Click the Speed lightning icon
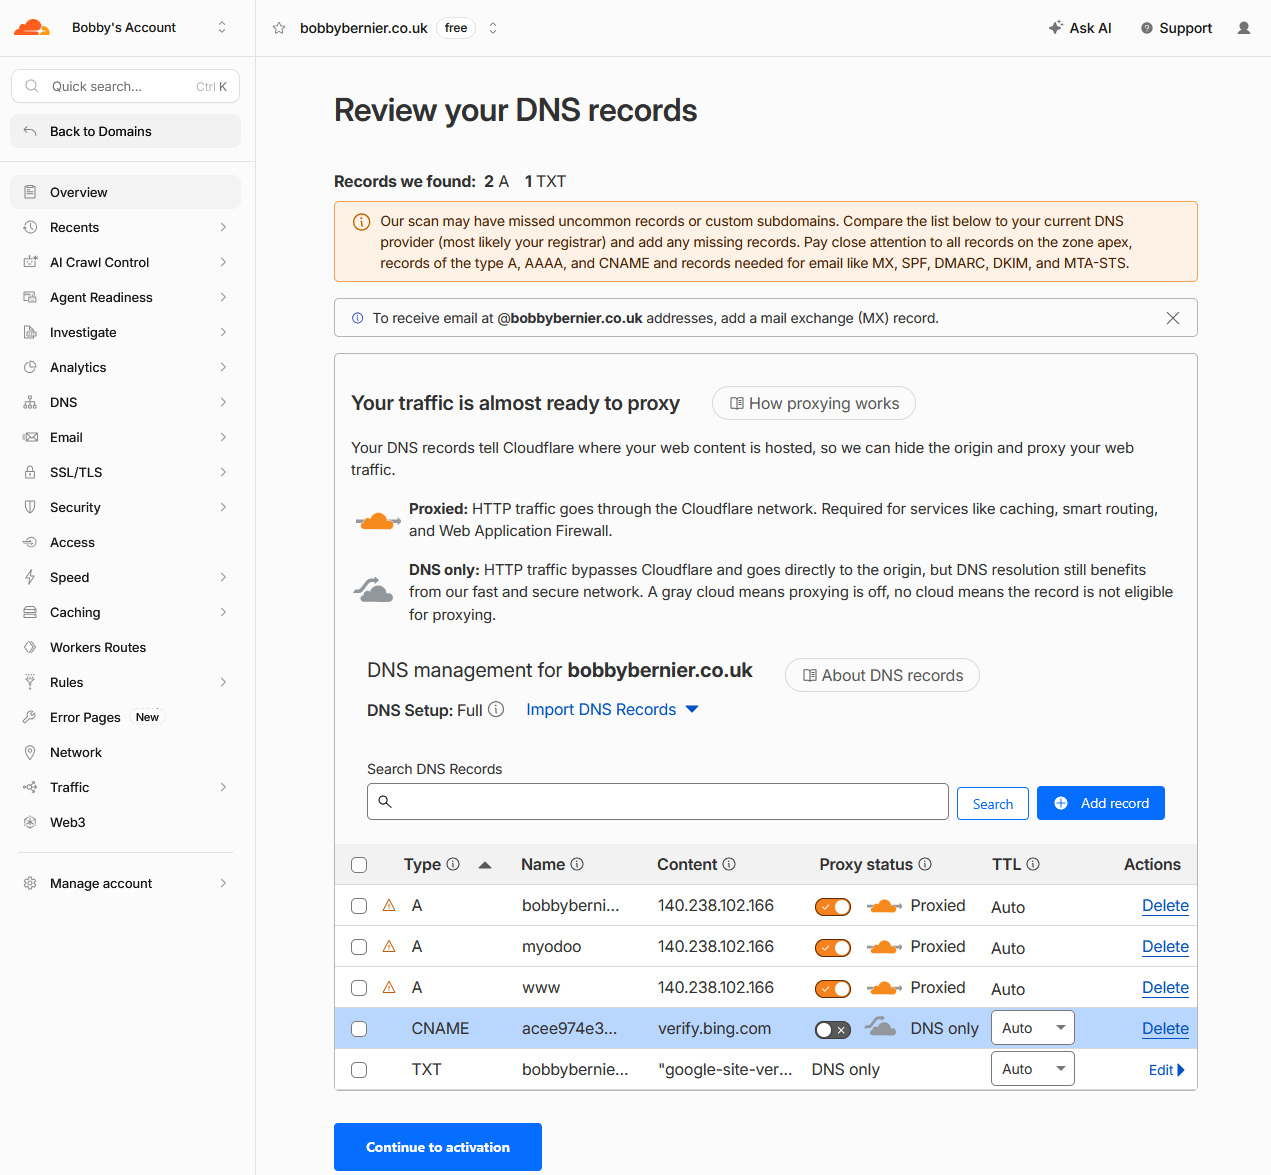This screenshot has height=1175, width=1271. click(x=30, y=577)
